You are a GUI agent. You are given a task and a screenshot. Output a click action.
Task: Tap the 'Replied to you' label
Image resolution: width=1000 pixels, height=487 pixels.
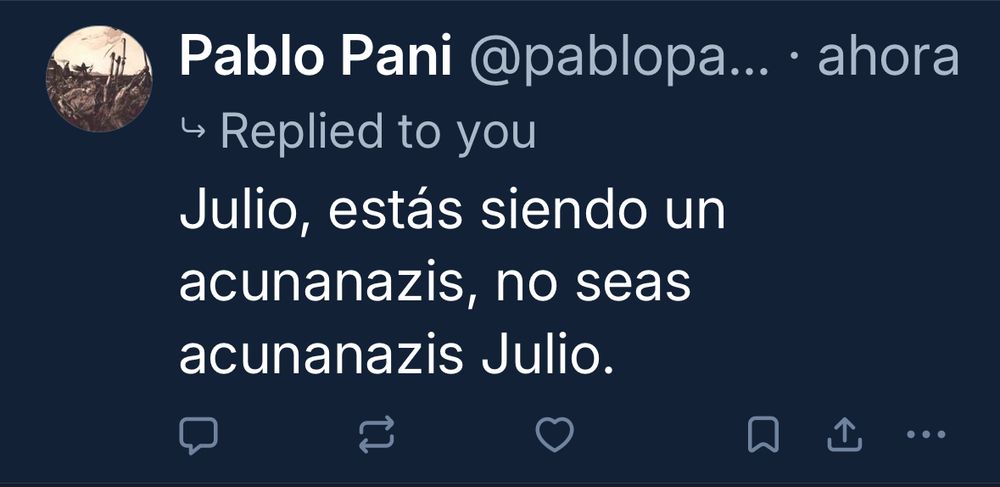coord(378,133)
